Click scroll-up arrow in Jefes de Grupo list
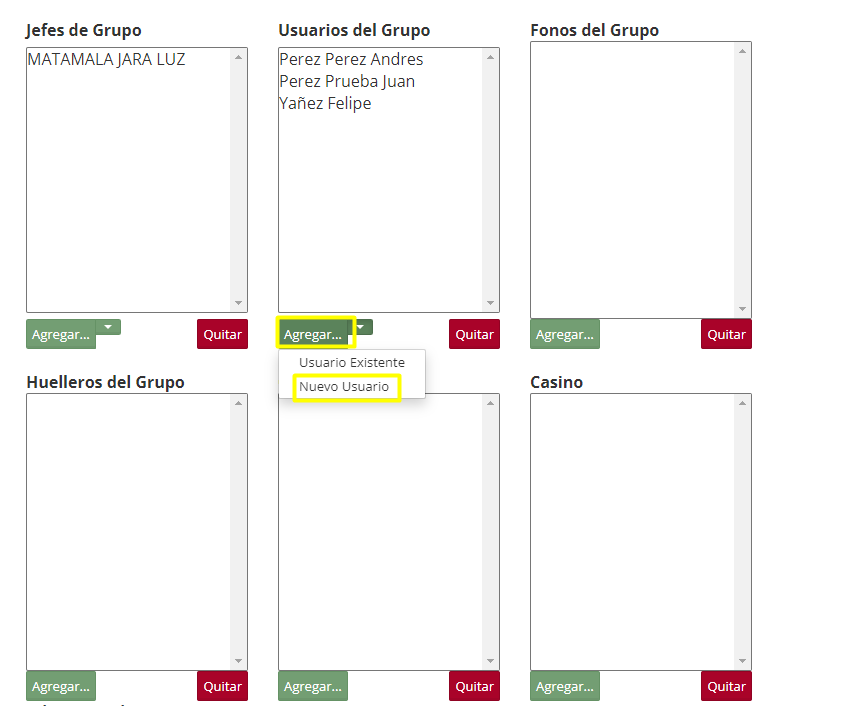 tap(238, 57)
